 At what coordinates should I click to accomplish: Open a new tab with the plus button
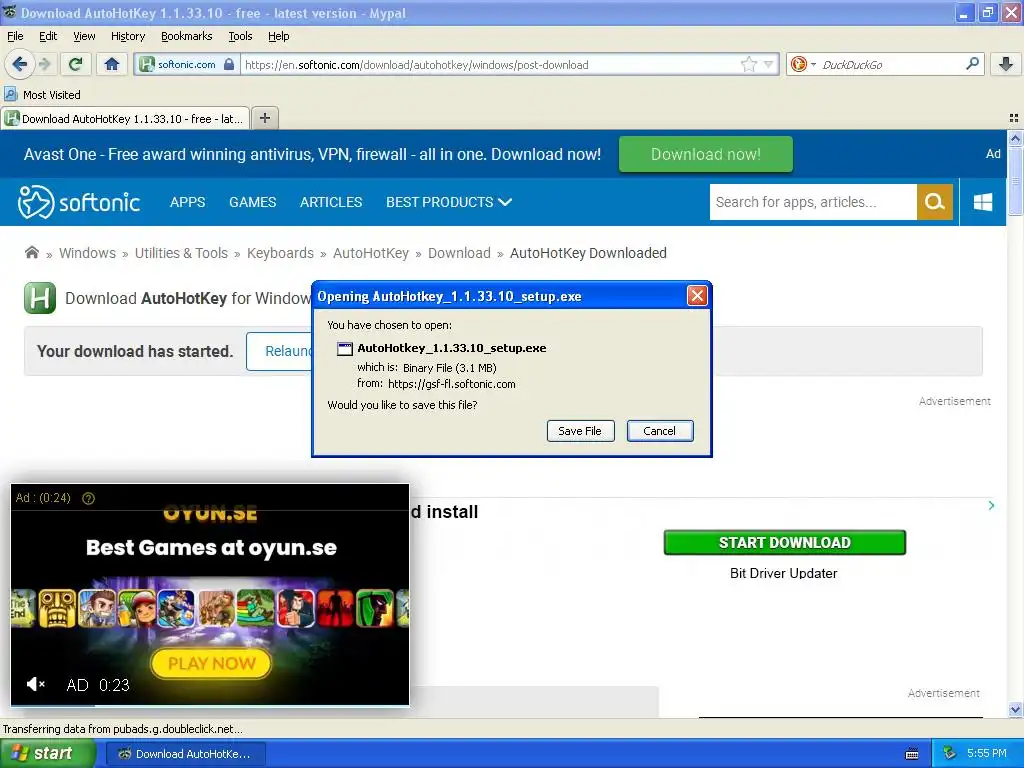click(x=264, y=118)
